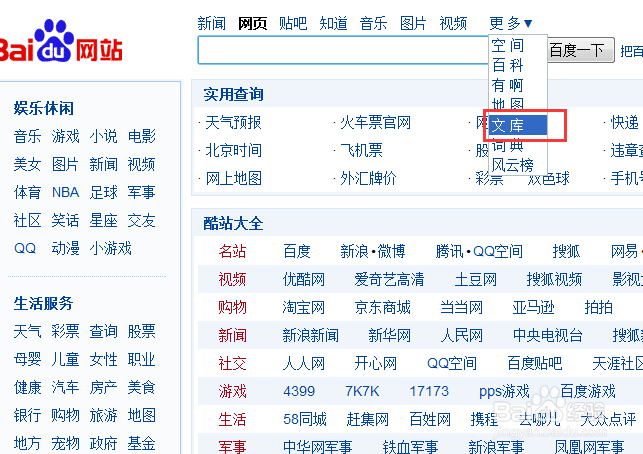Open the 铁血军事 link
The image size is (643, 454).
(410, 447)
